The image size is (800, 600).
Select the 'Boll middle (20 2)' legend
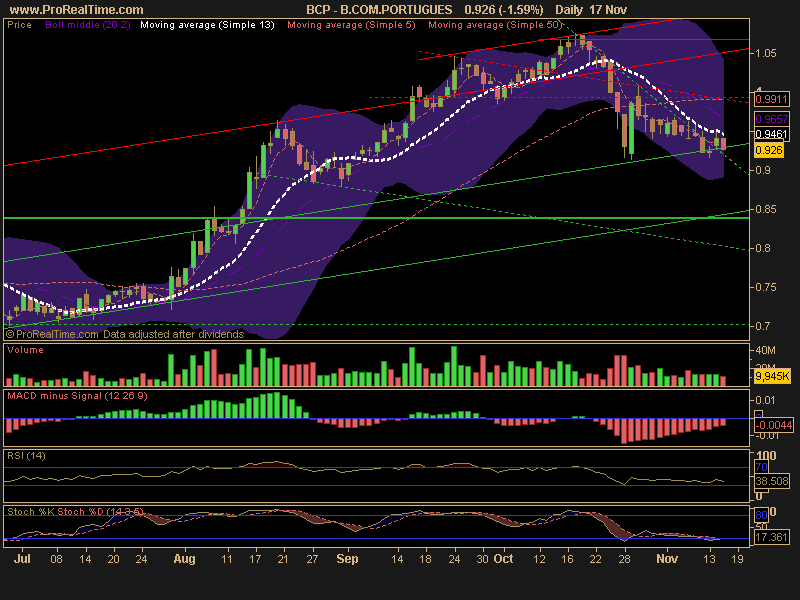(88, 25)
